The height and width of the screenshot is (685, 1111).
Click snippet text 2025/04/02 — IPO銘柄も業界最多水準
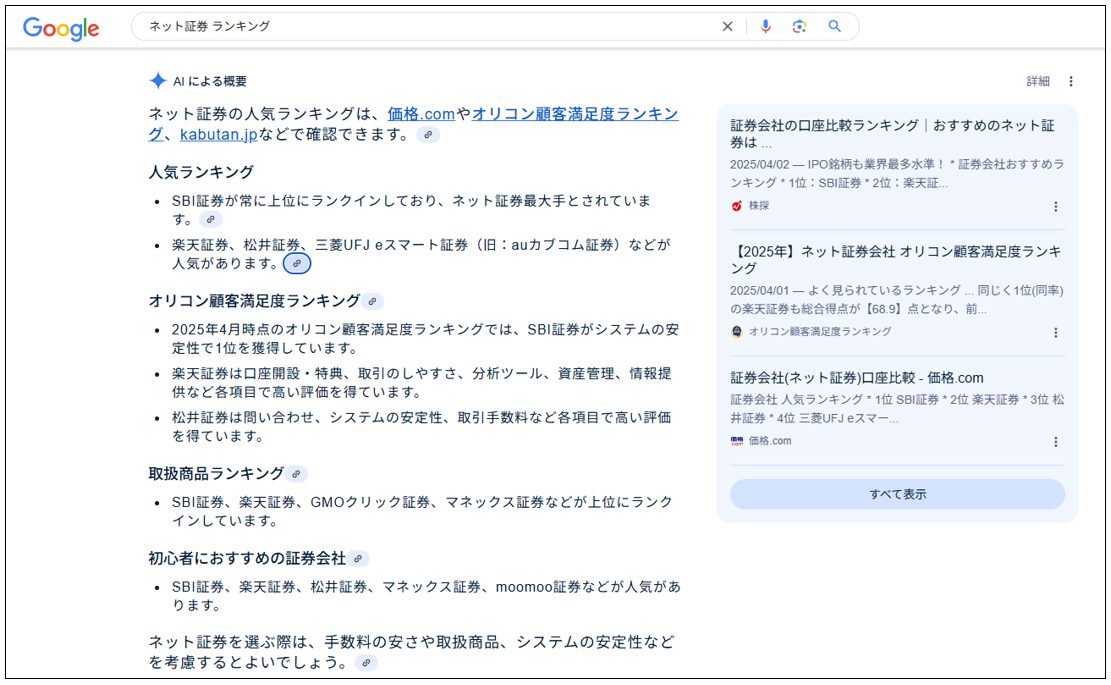click(x=897, y=174)
